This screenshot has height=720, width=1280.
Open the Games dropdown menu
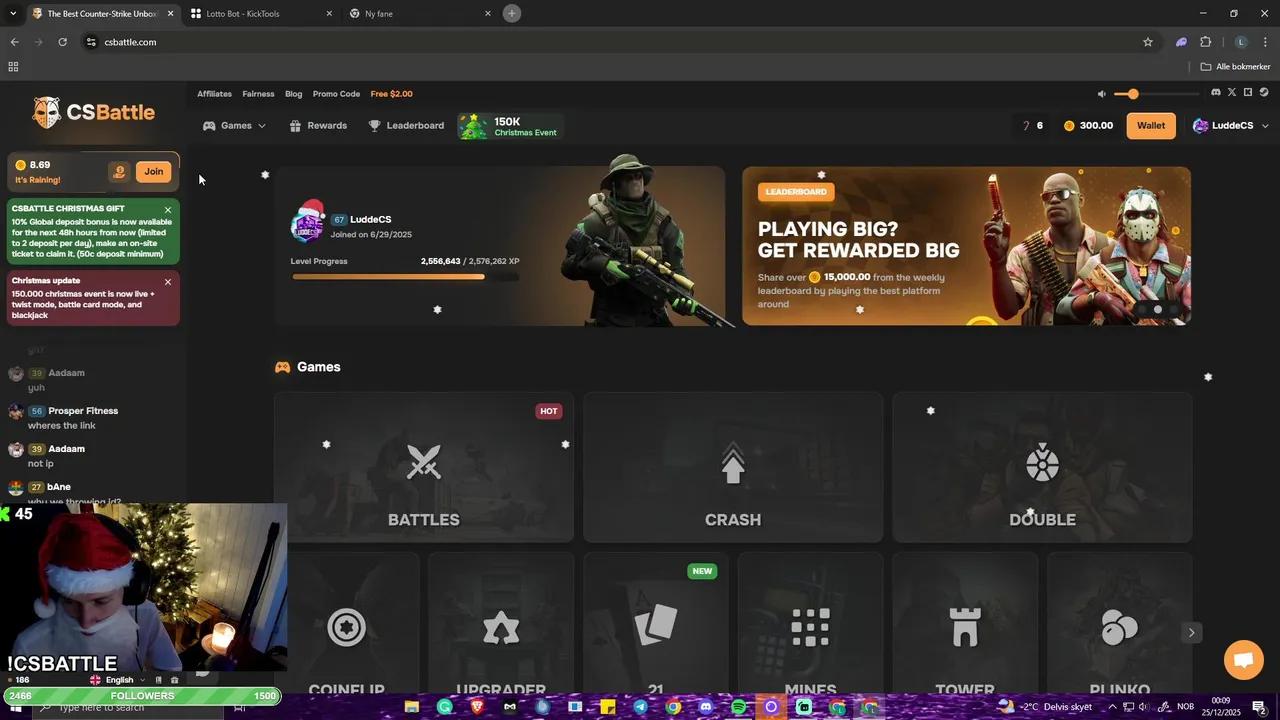[236, 125]
